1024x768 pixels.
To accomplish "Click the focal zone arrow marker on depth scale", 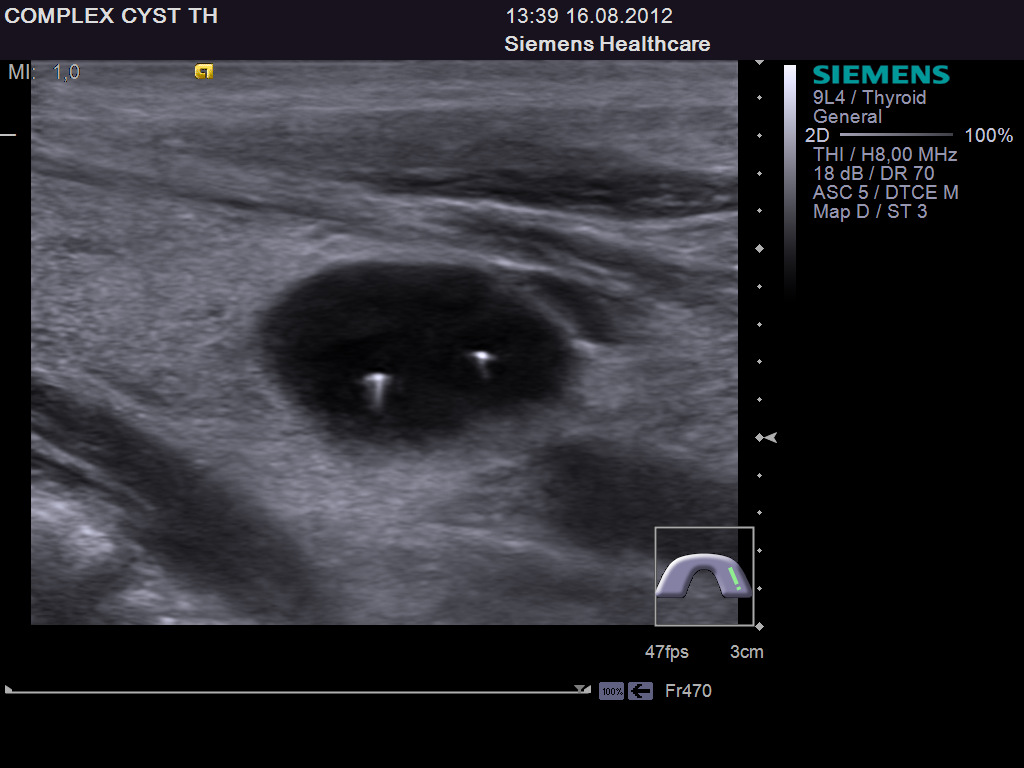I will pos(766,438).
